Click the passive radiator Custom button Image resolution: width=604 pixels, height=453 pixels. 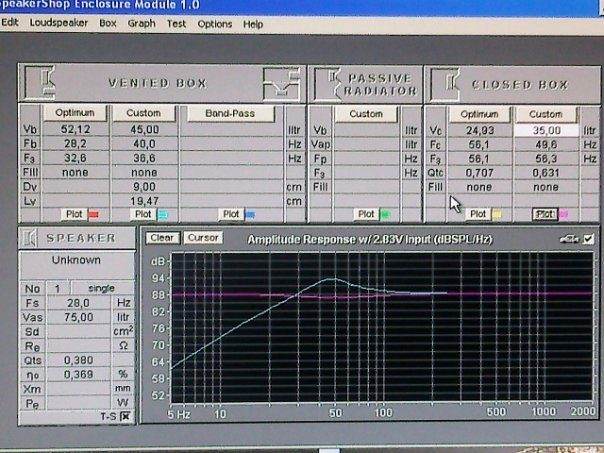(366, 114)
